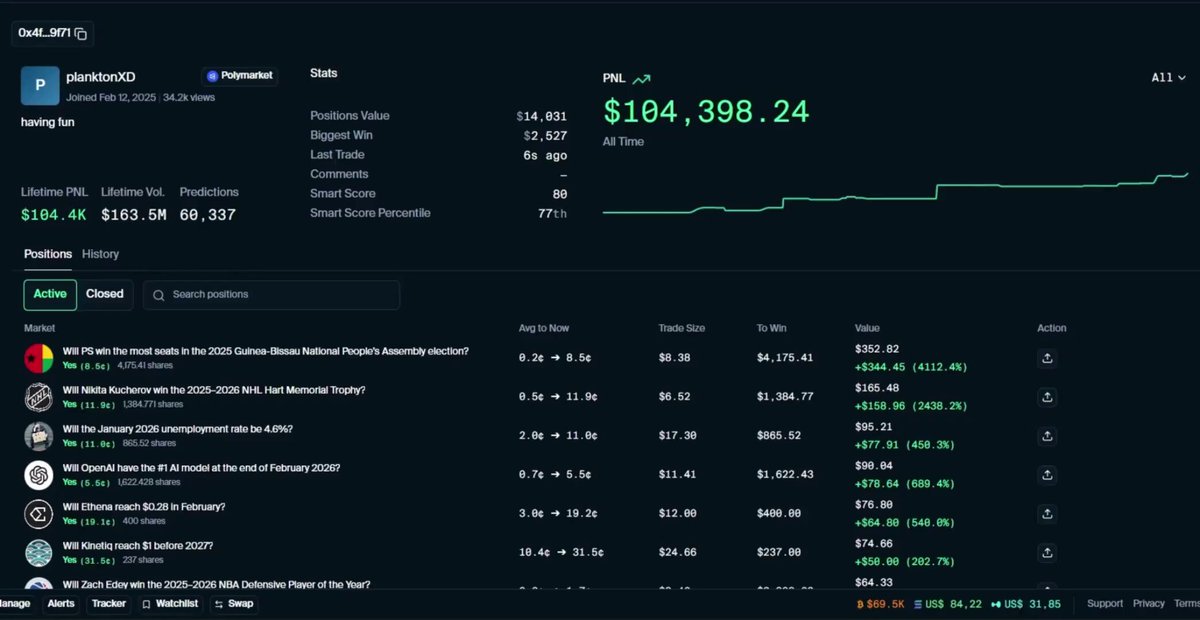Focus the Search positions field
Screen dimensions: 1200x620
coord(272,294)
